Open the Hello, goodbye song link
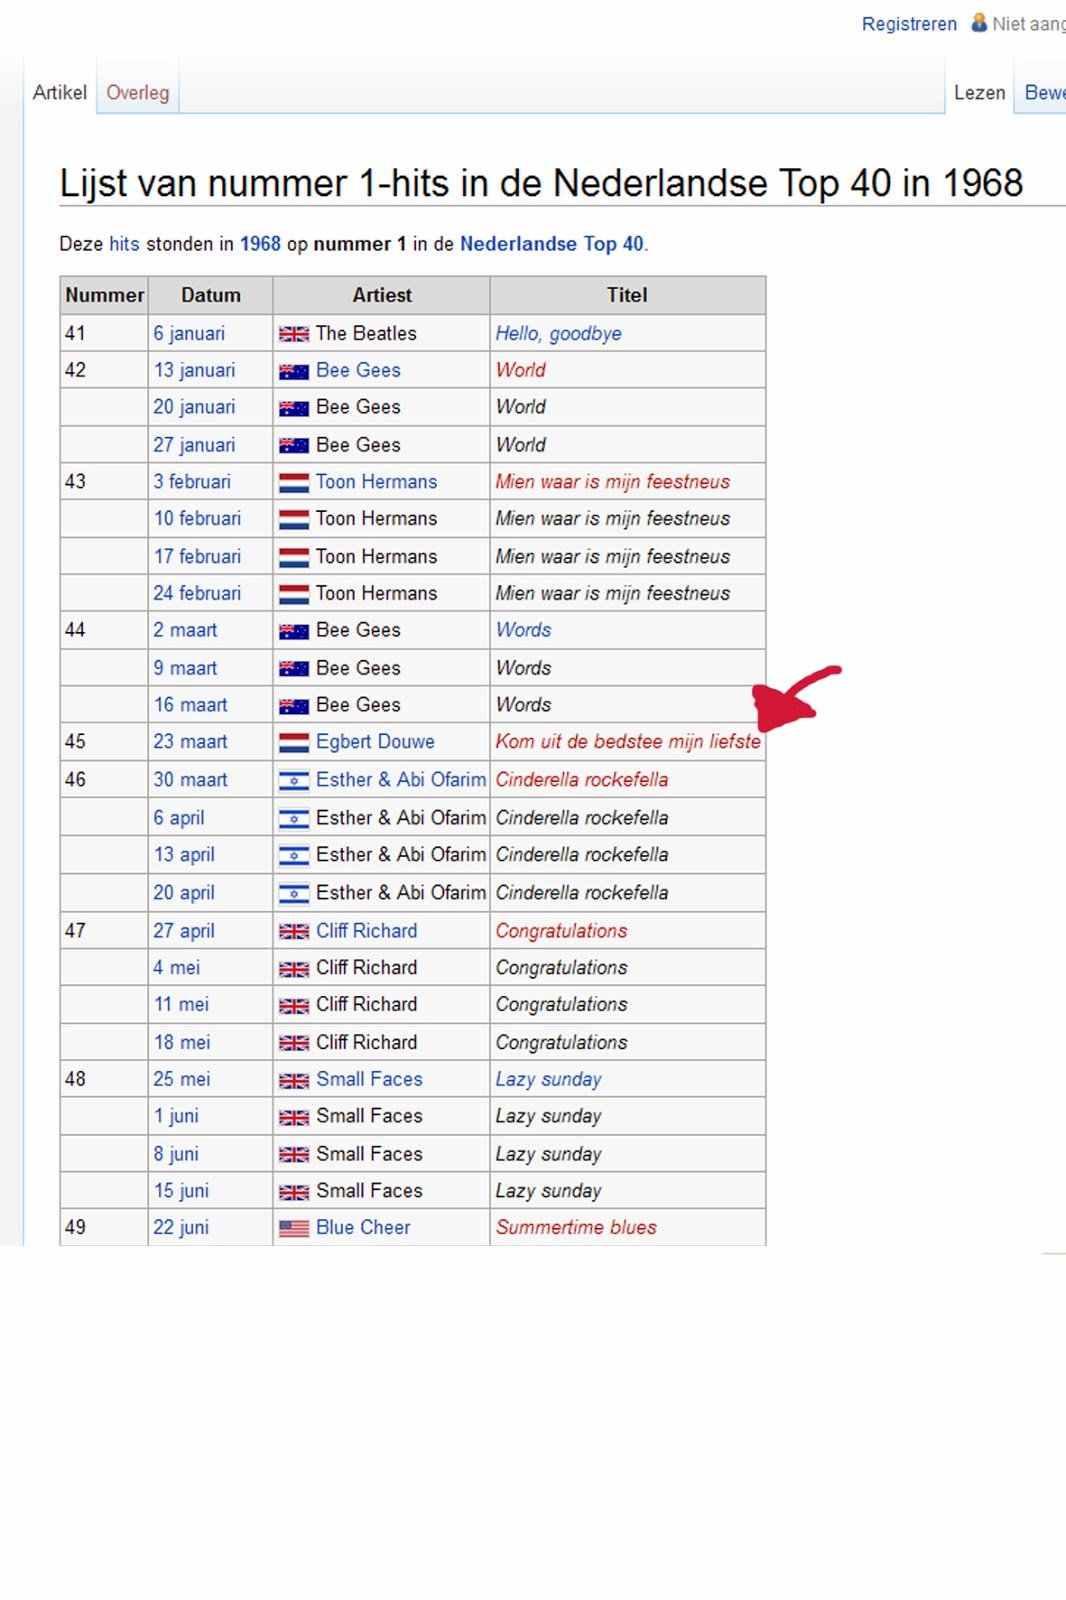1066x1600 pixels. click(558, 333)
